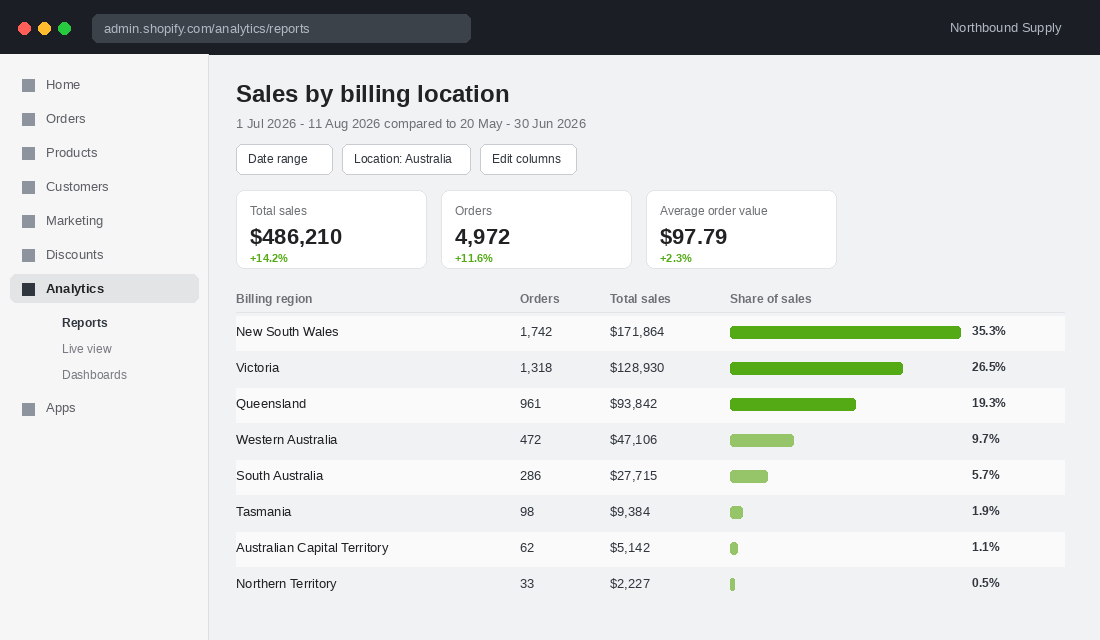Select the South Australia region name
This screenshot has width=1100, height=640.
(279, 476)
